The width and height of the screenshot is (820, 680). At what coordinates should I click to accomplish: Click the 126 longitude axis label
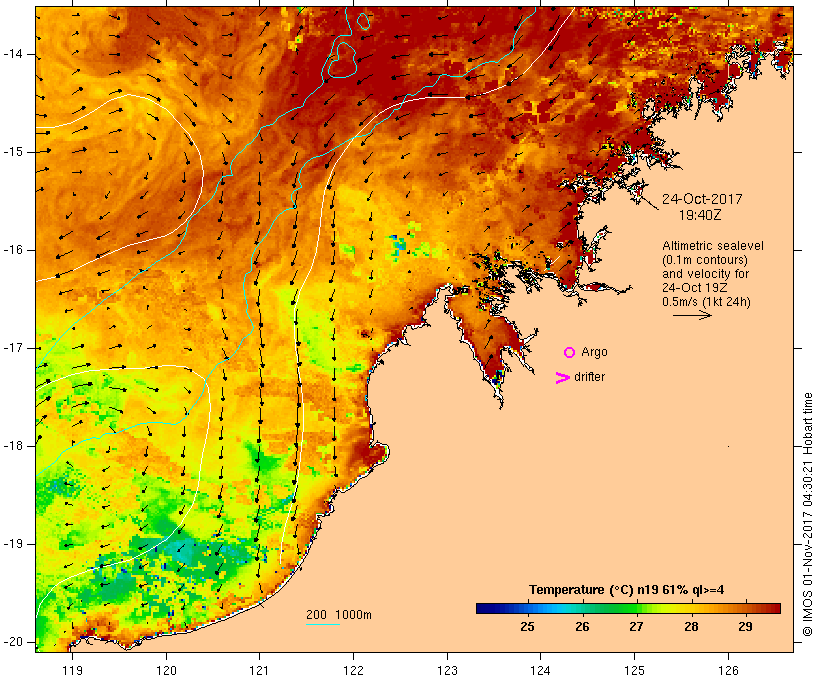(x=728, y=670)
